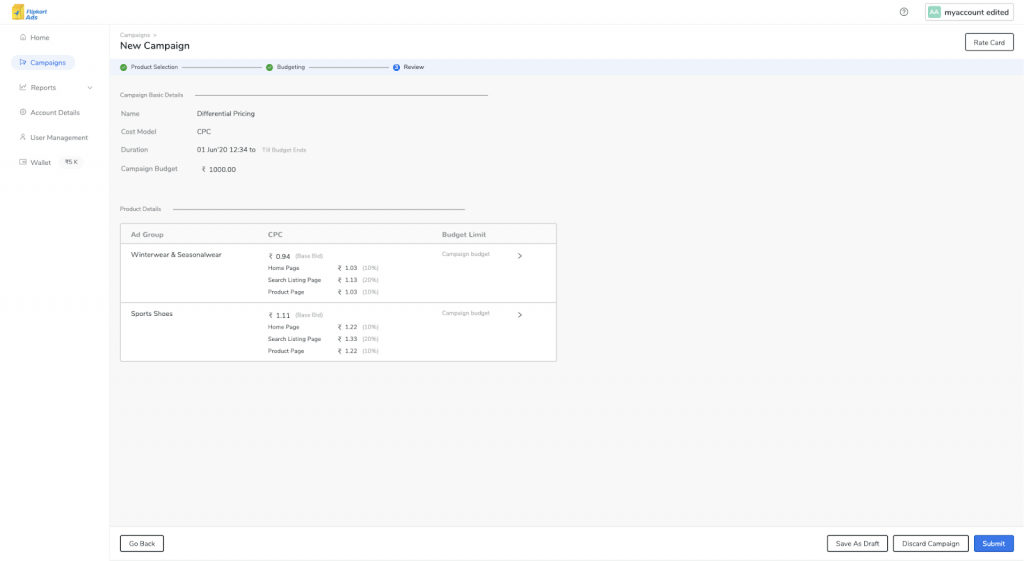Open the myaccount edited account menu
The width and height of the screenshot is (1024, 561).
coord(969,12)
